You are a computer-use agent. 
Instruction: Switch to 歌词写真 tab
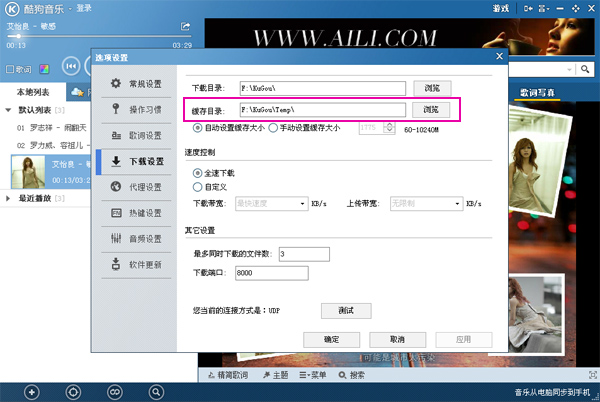click(x=537, y=93)
